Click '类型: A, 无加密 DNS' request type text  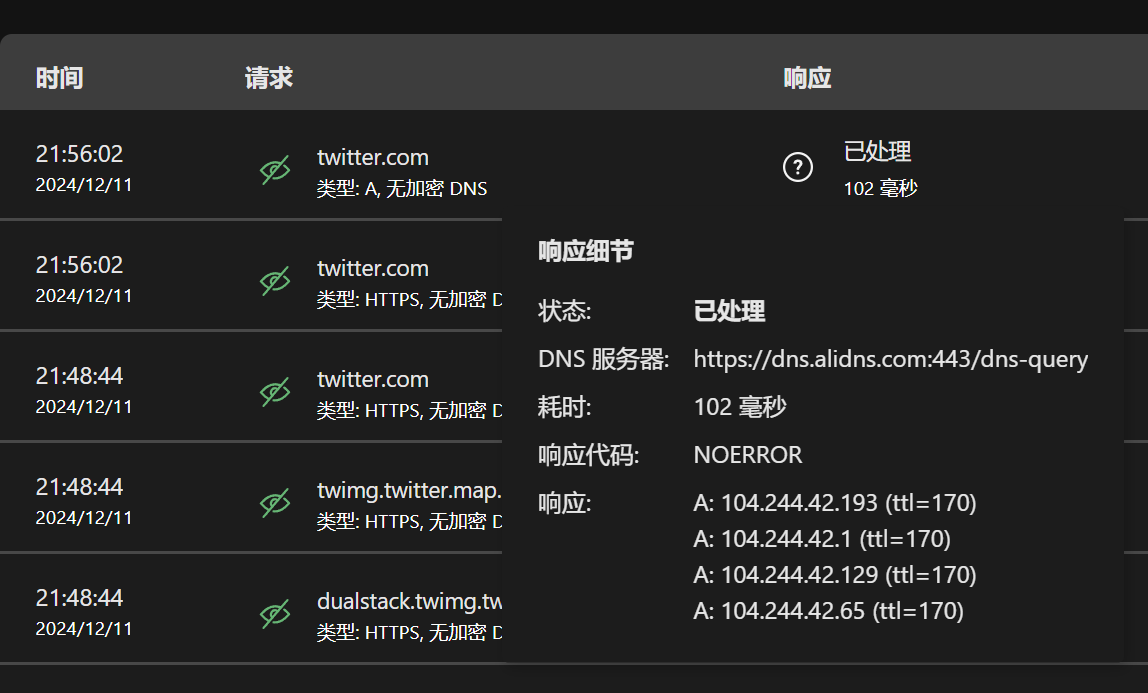(x=402, y=189)
